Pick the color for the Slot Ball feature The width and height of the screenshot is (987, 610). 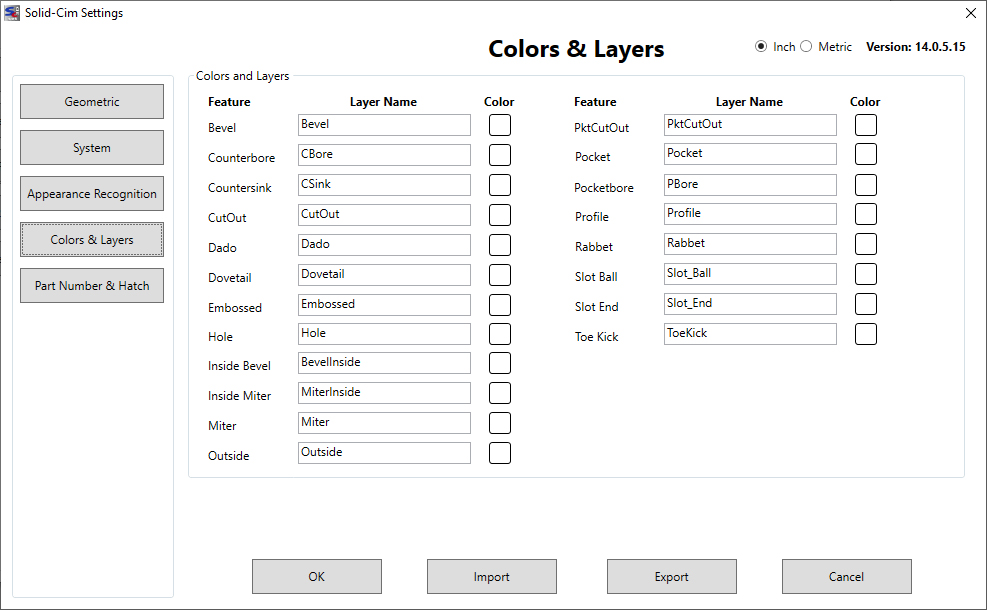click(866, 274)
